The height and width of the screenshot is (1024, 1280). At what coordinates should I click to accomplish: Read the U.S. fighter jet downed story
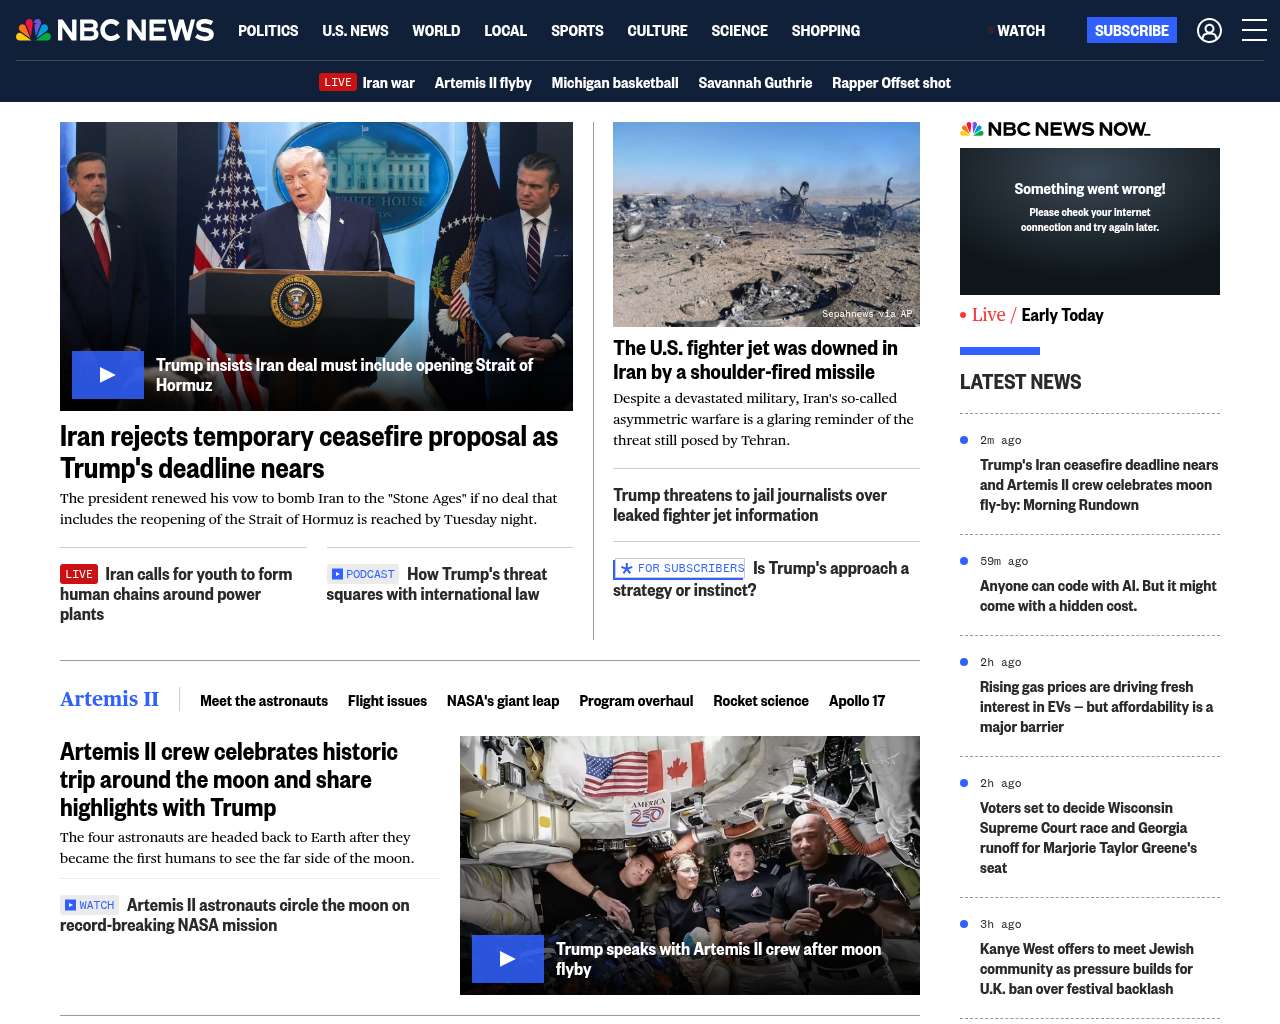[755, 360]
